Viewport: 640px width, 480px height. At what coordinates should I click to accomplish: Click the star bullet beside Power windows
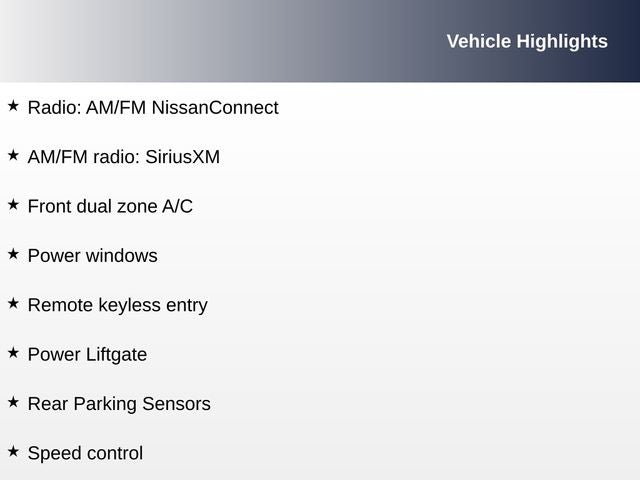pos(13,254)
